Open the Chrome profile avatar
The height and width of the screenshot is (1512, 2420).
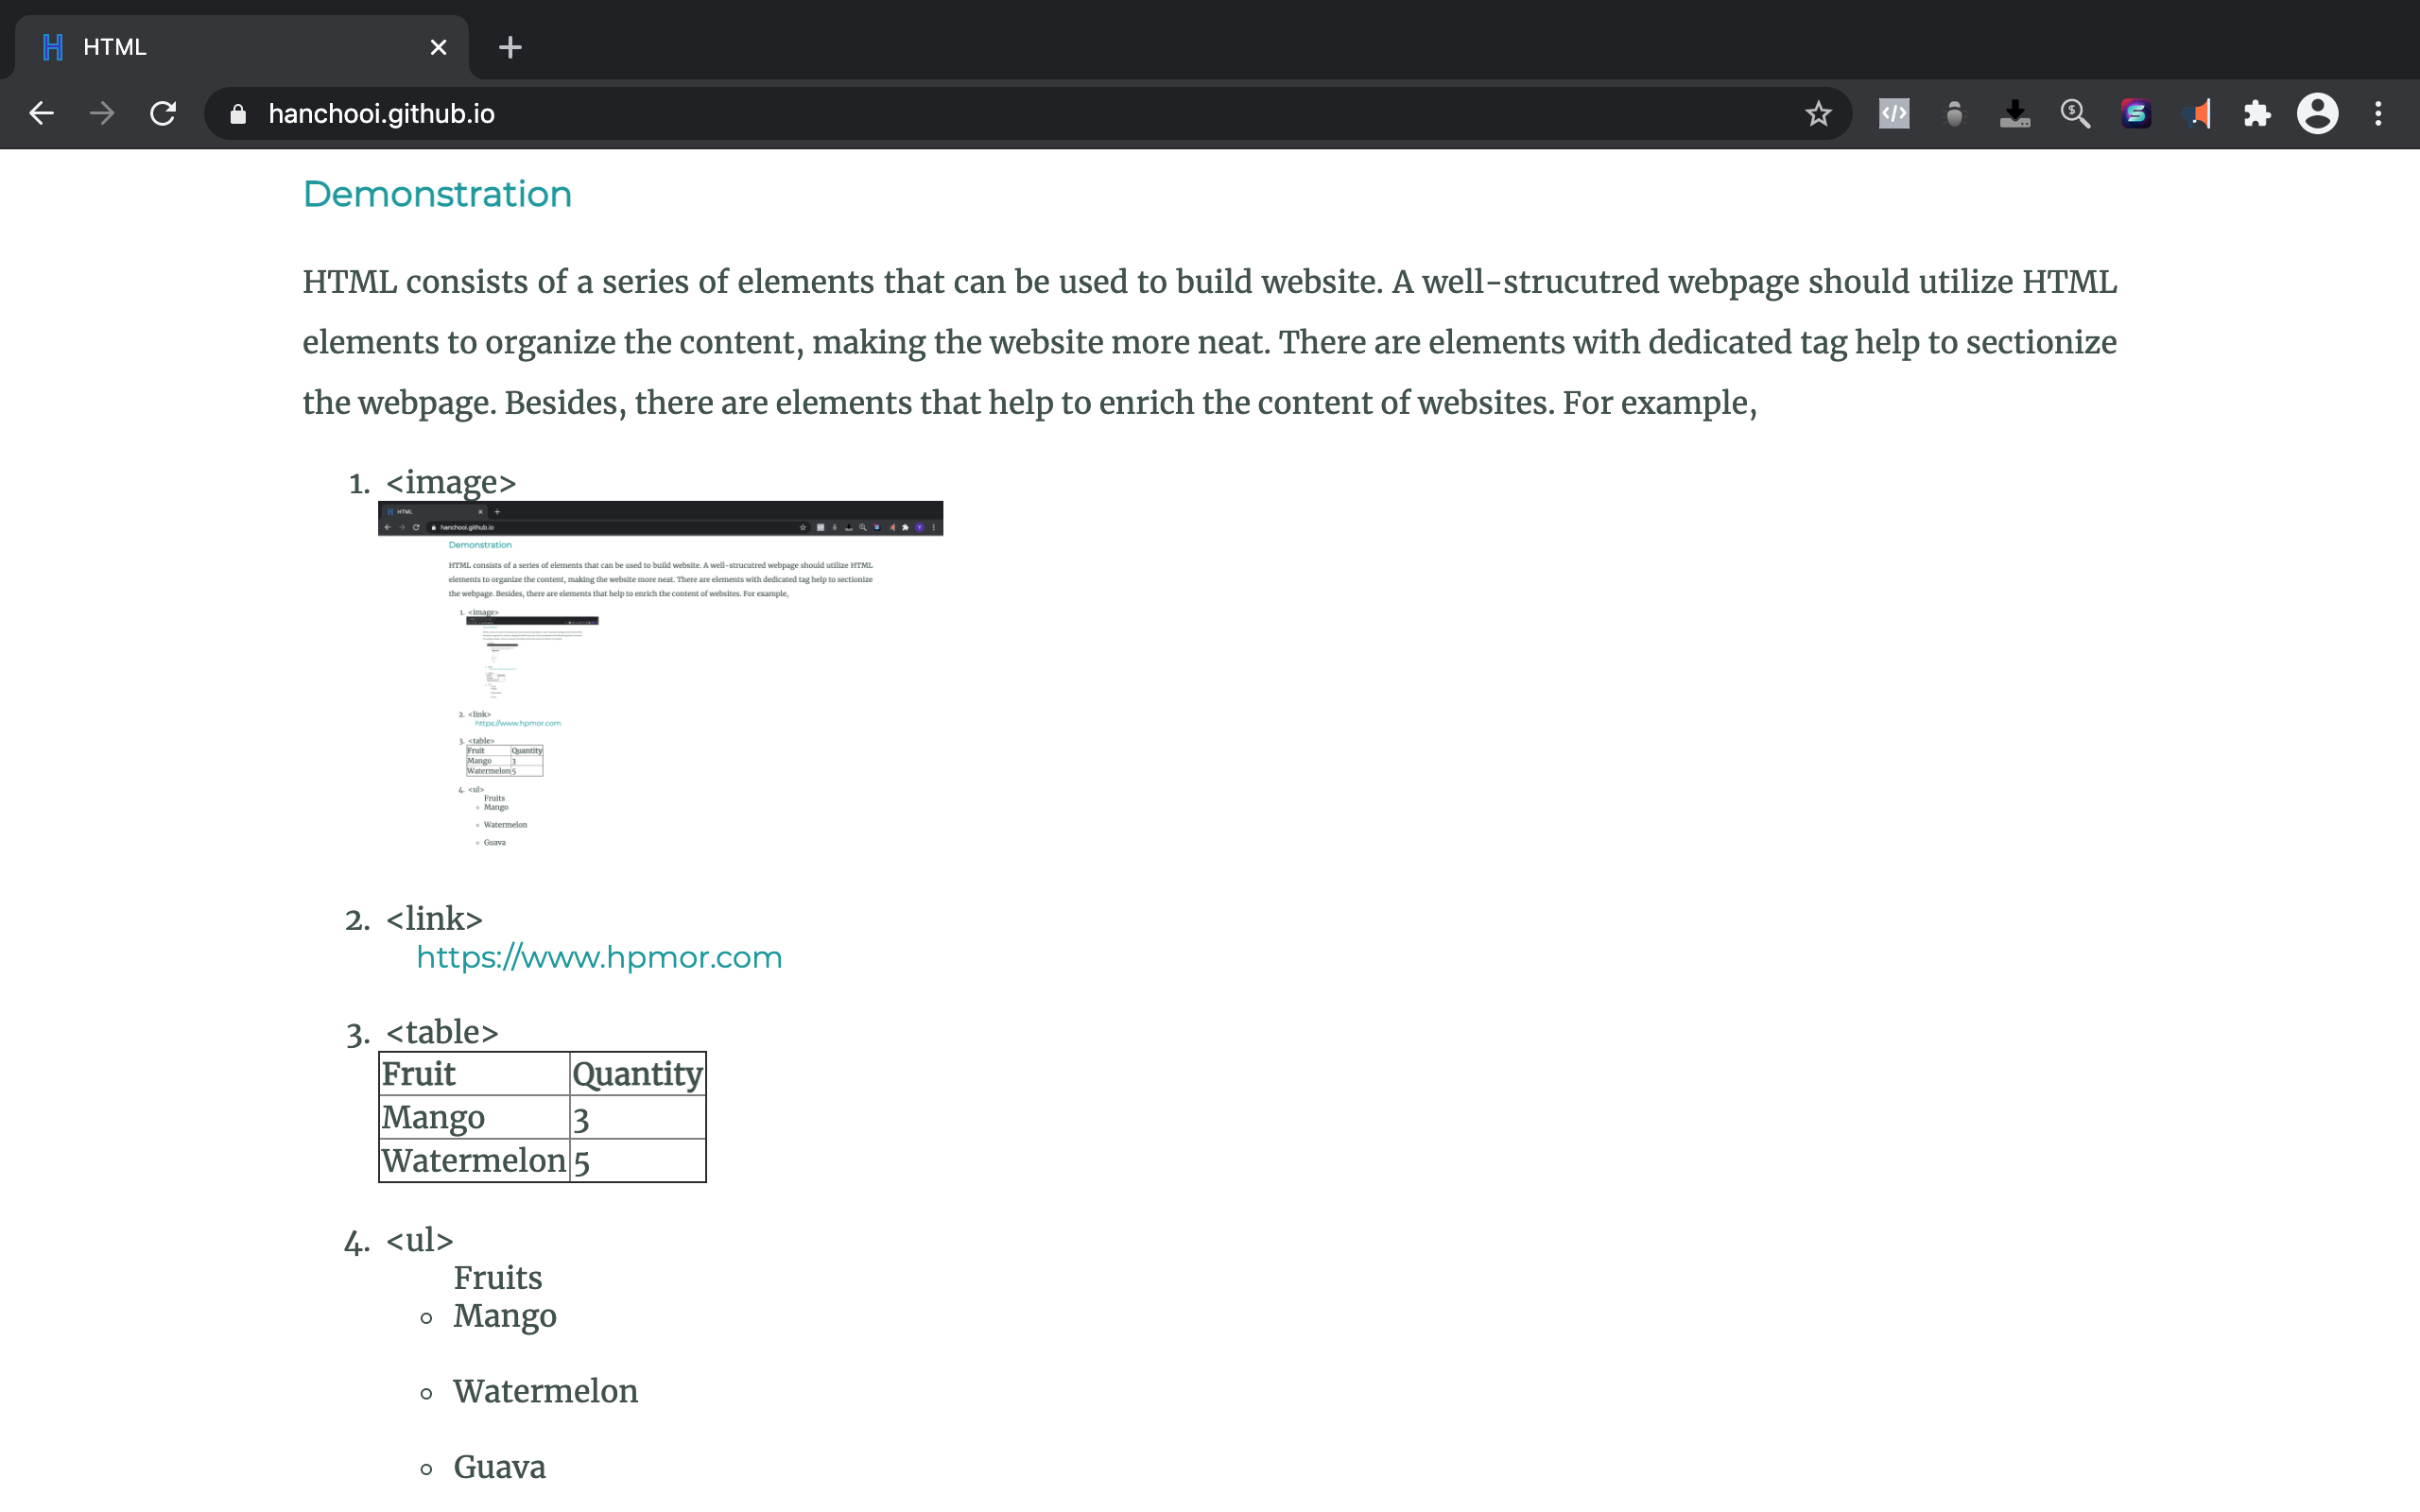tap(2317, 114)
